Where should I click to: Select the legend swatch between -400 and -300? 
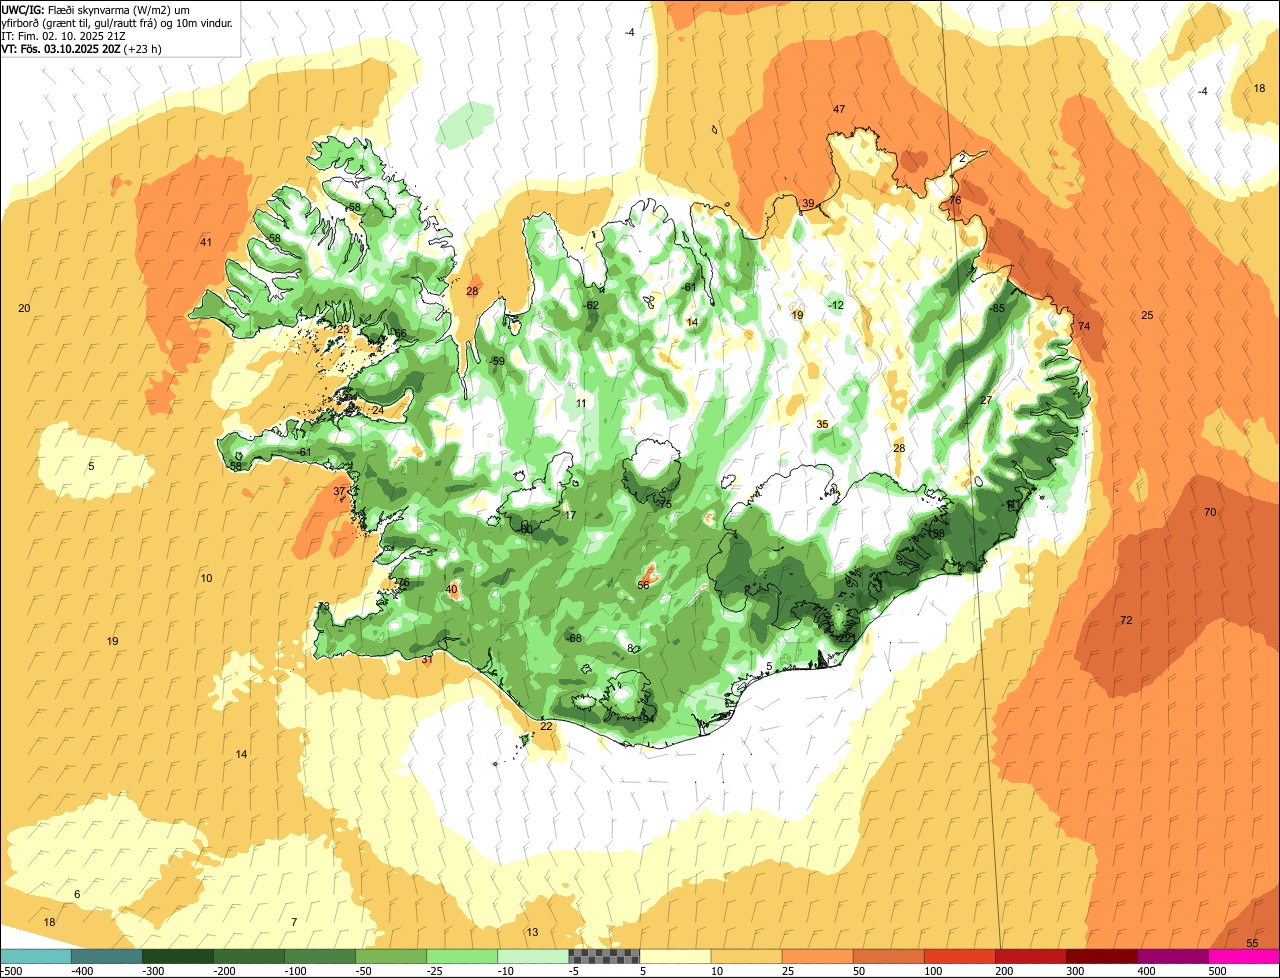click(x=106, y=957)
